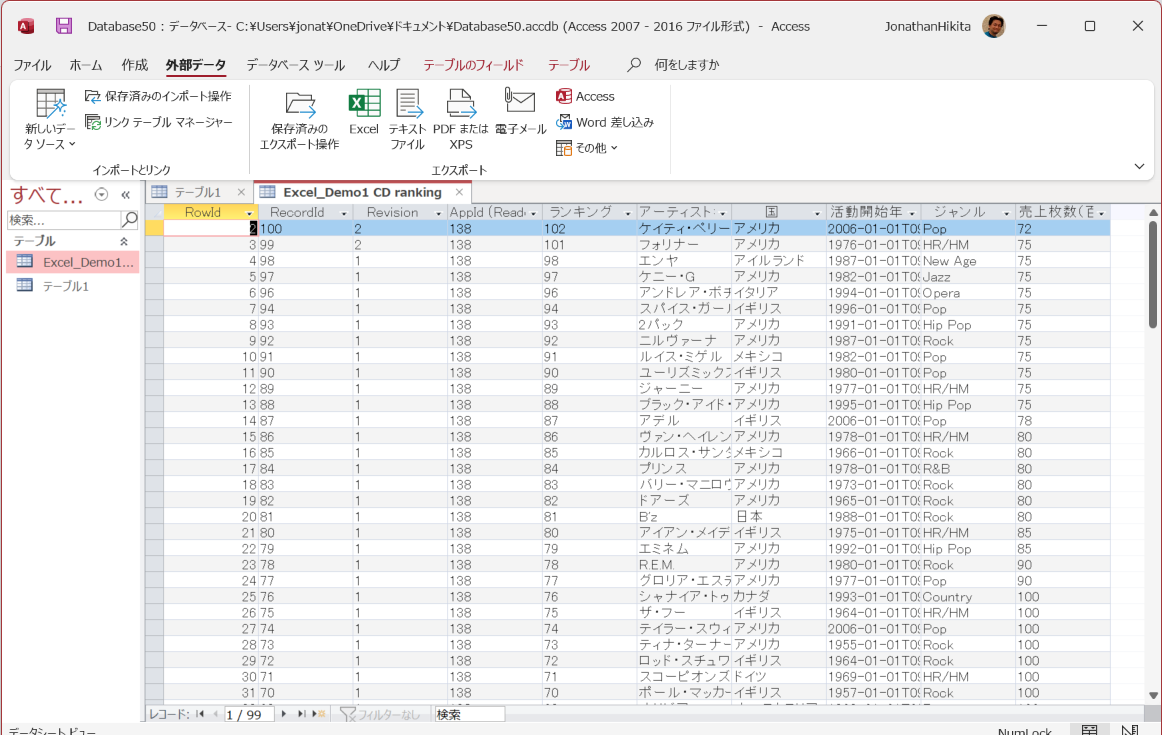Collapse the テーブル group in sidebar
1162x735 pixels.
(125, 241)
